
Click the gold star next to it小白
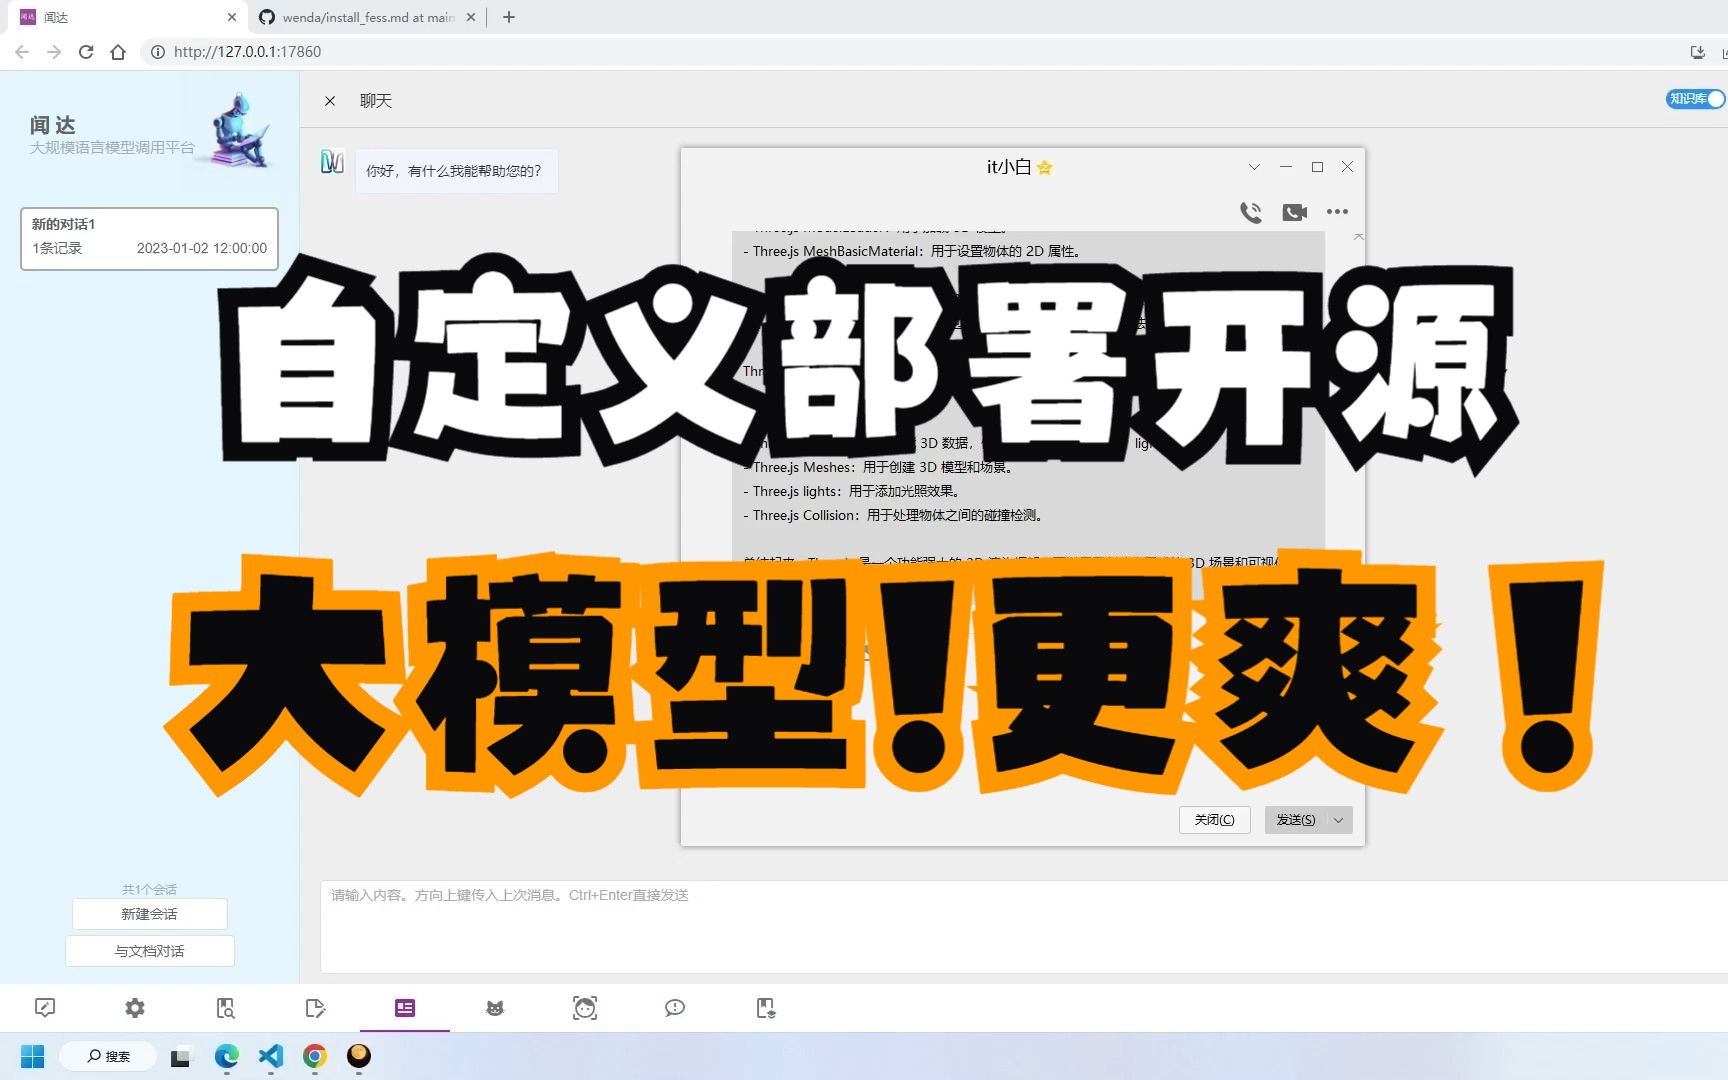1045,167
